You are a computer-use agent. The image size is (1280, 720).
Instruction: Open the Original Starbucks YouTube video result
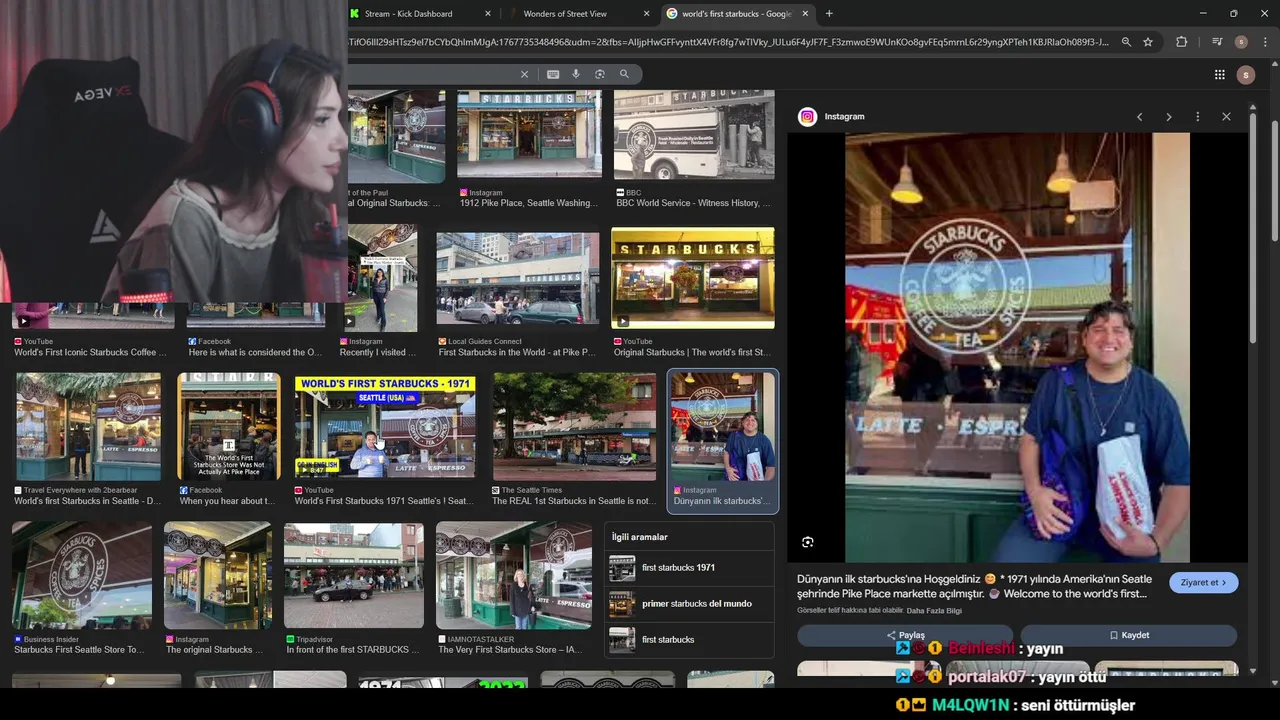[x=692, y=293]
